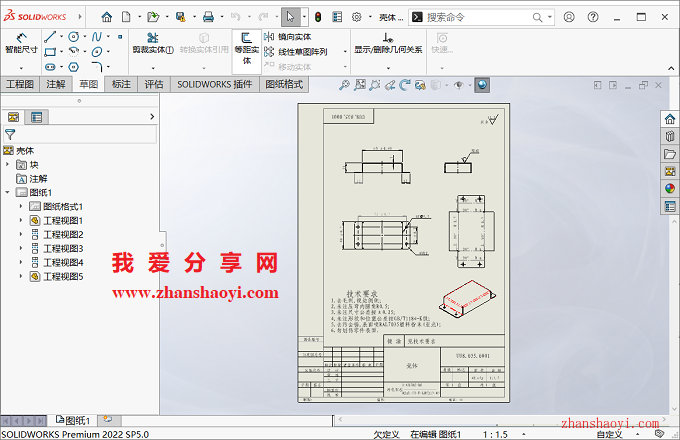
Task: Select the 注解 item in the design tree
Action: pyautogui.click(x=38, y=179)
